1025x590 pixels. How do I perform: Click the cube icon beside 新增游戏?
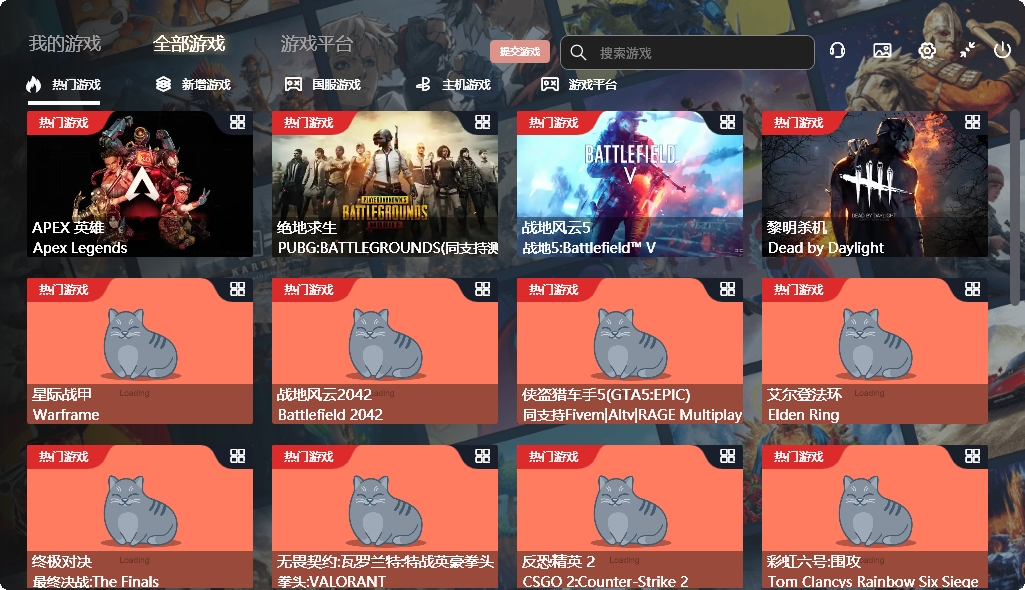click(x=163, y=84)
